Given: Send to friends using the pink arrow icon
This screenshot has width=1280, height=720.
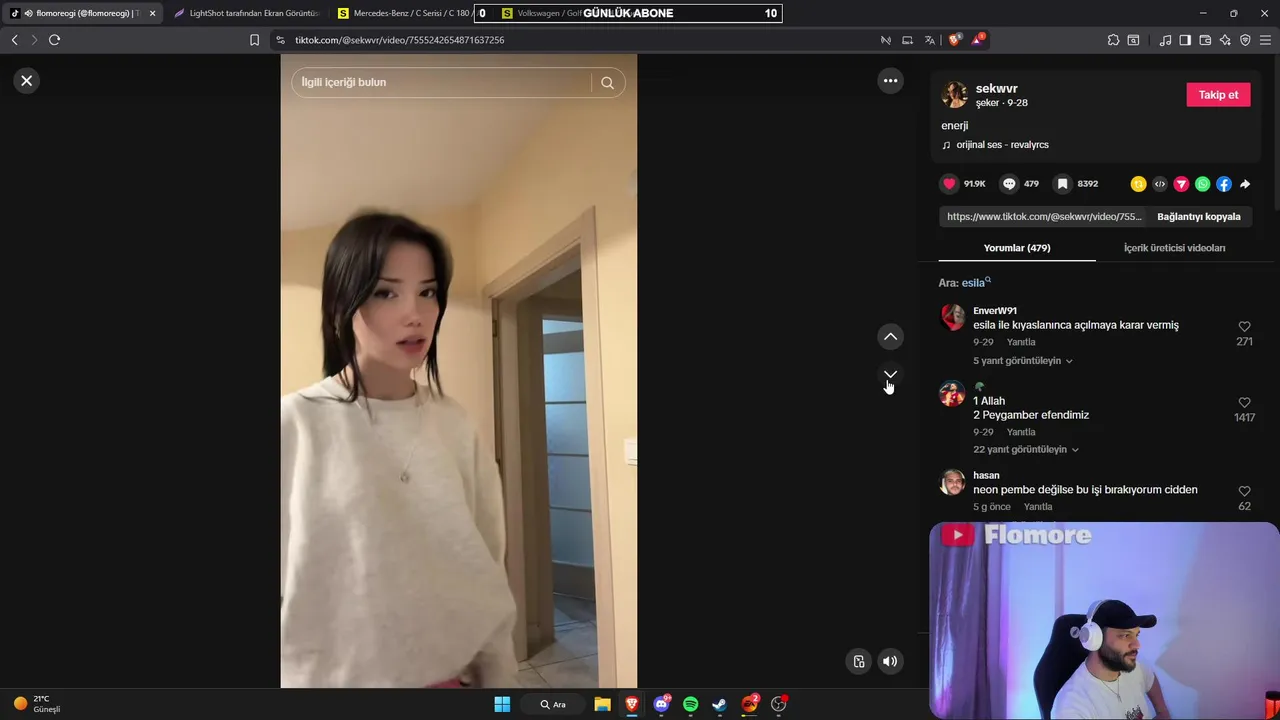Looking at the screenshot, I should point(1181,184).
